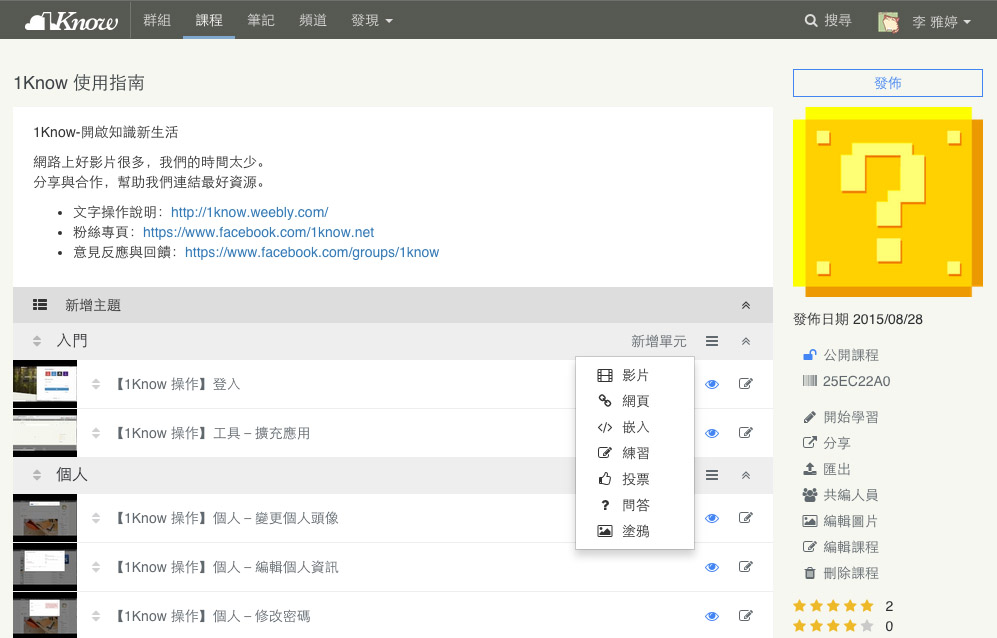
Task: Toggle visibility of 個人－變更個人頭像
Action: (x=712, y=518)
